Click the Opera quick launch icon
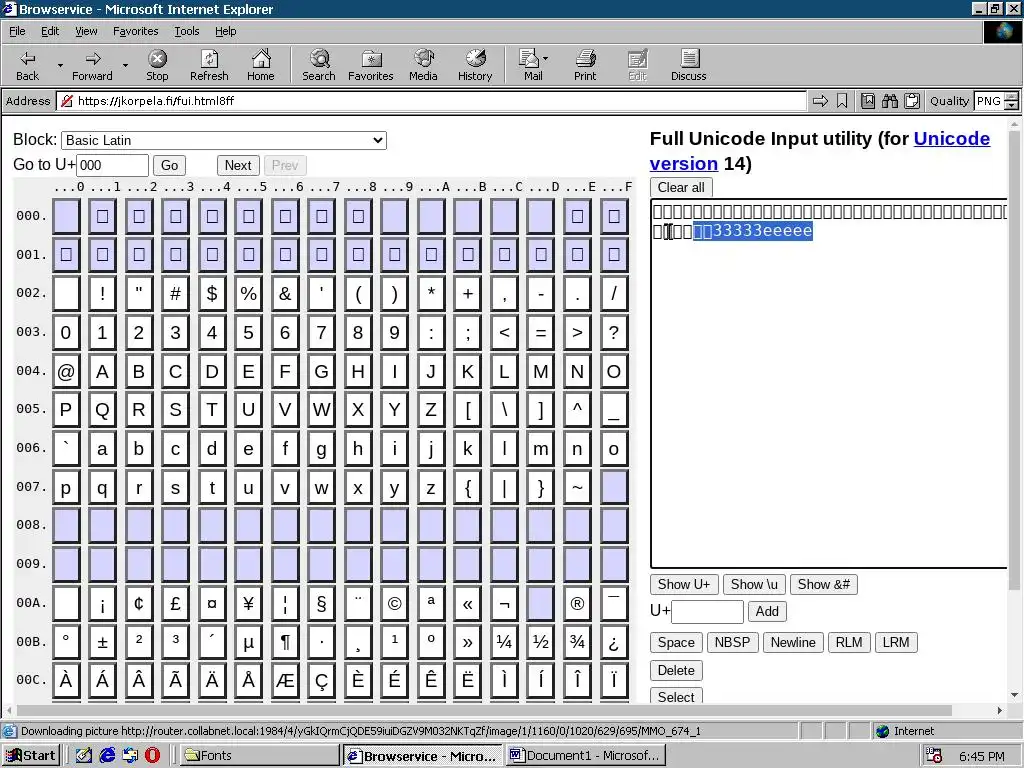 (152, 756)
